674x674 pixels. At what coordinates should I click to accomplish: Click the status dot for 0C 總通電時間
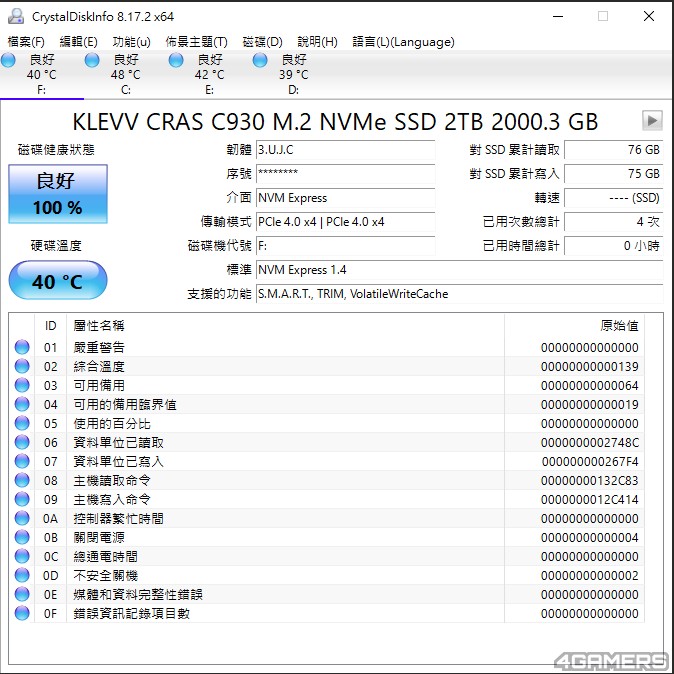tap(22, 556)
